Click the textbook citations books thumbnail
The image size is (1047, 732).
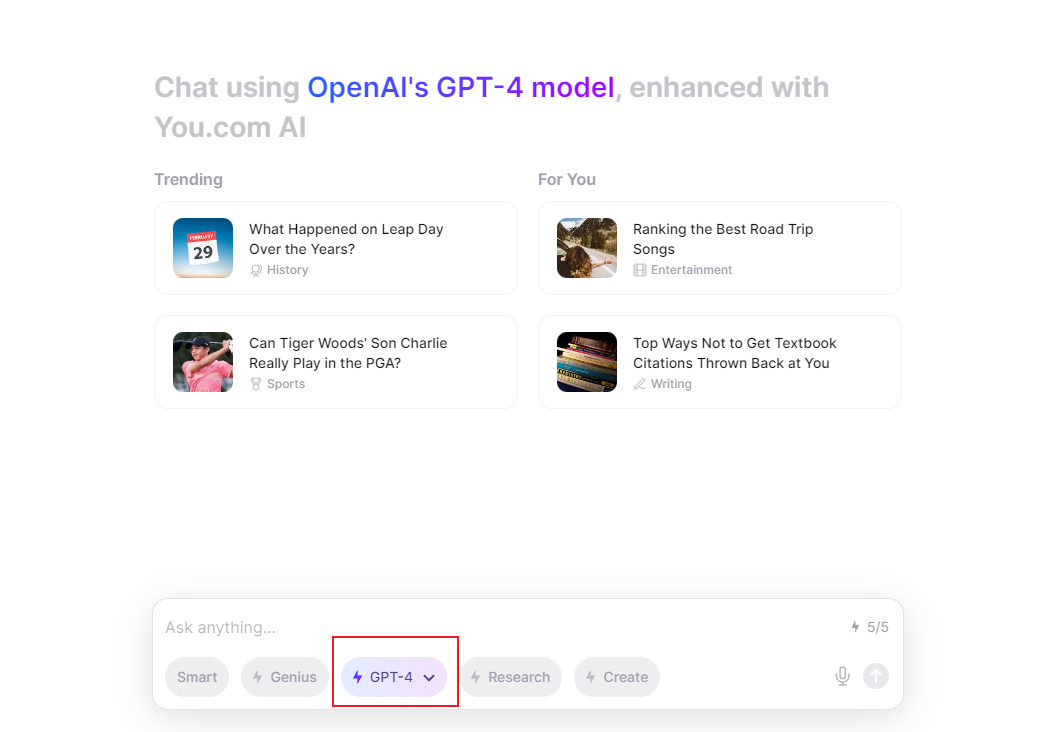click(x=587, y=362)
